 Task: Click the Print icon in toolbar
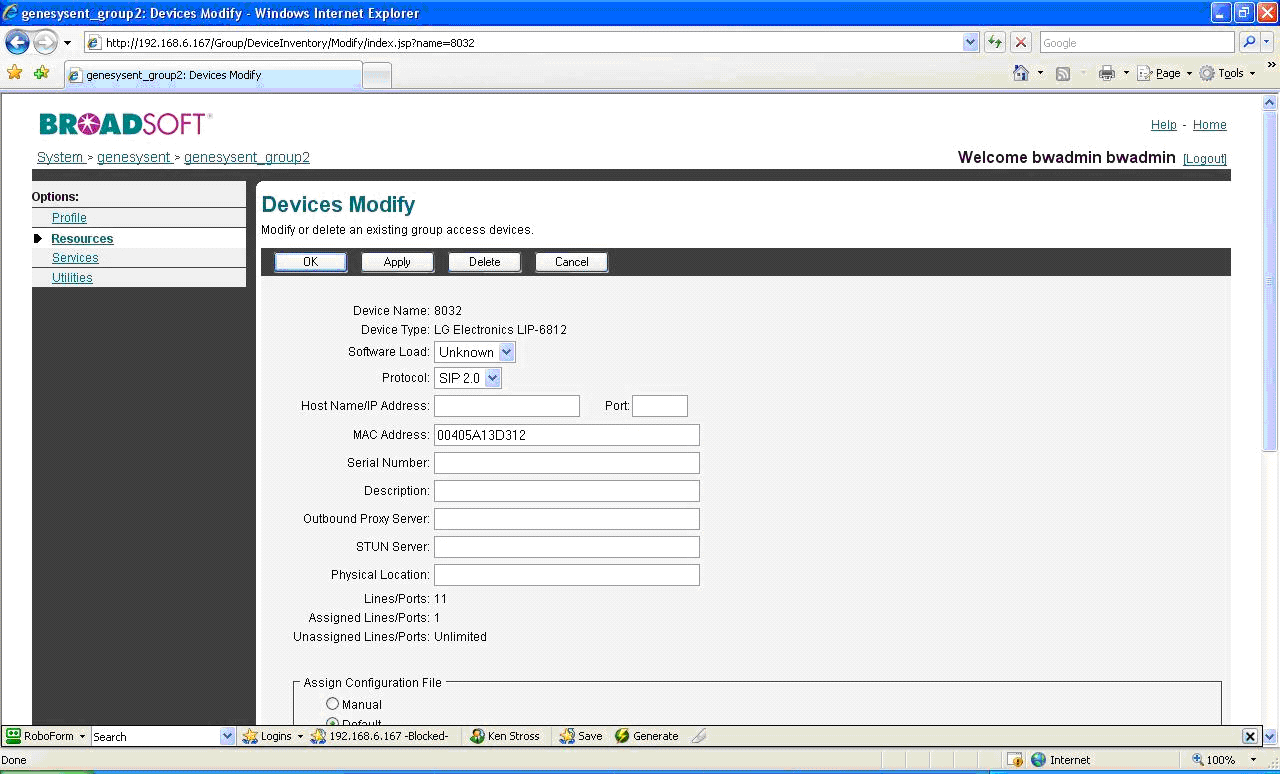pos(1107,73)
